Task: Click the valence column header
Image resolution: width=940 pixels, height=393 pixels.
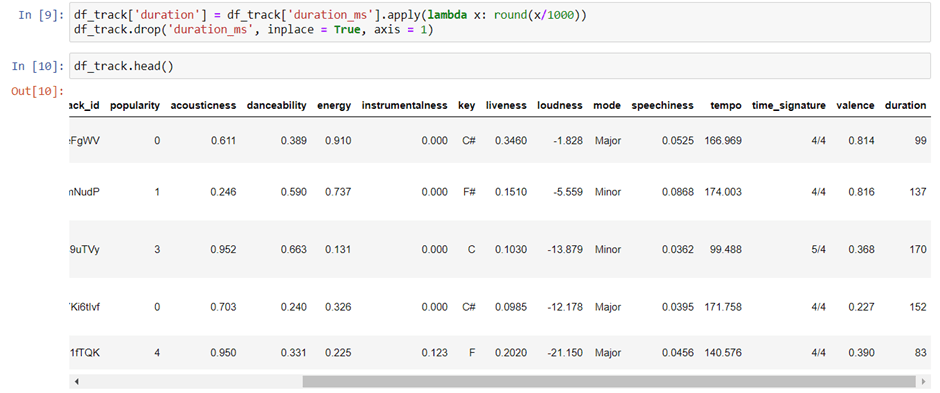Action: 855,105
